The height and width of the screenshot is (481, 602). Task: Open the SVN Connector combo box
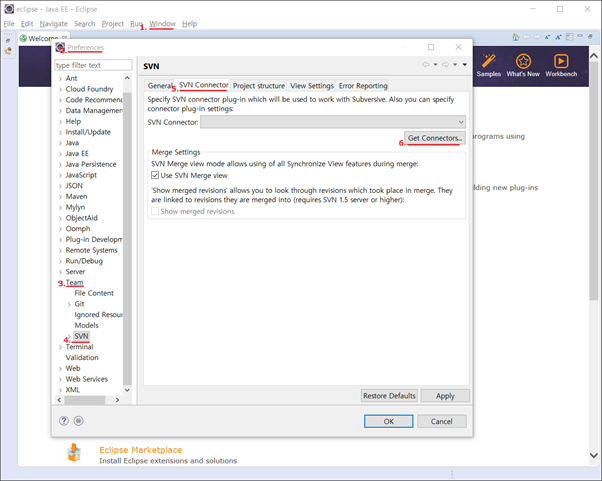pos(333,122)
